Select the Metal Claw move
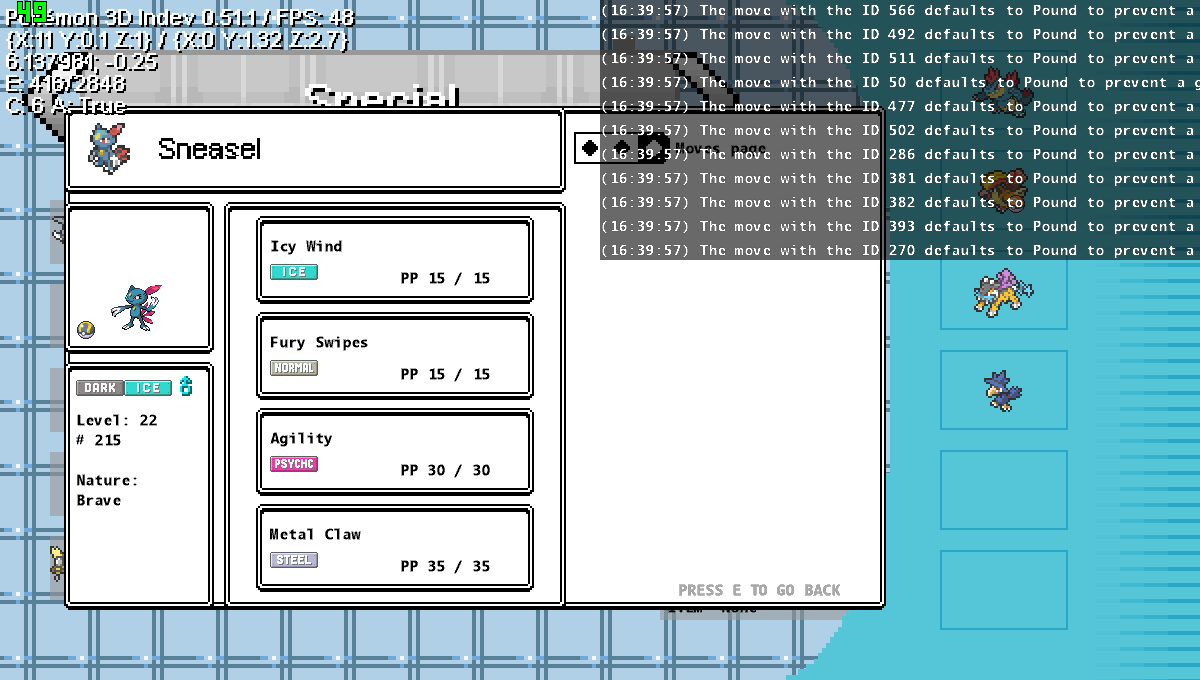The height and width of the screenshot is (680, 1200). [x=395, y=549]
